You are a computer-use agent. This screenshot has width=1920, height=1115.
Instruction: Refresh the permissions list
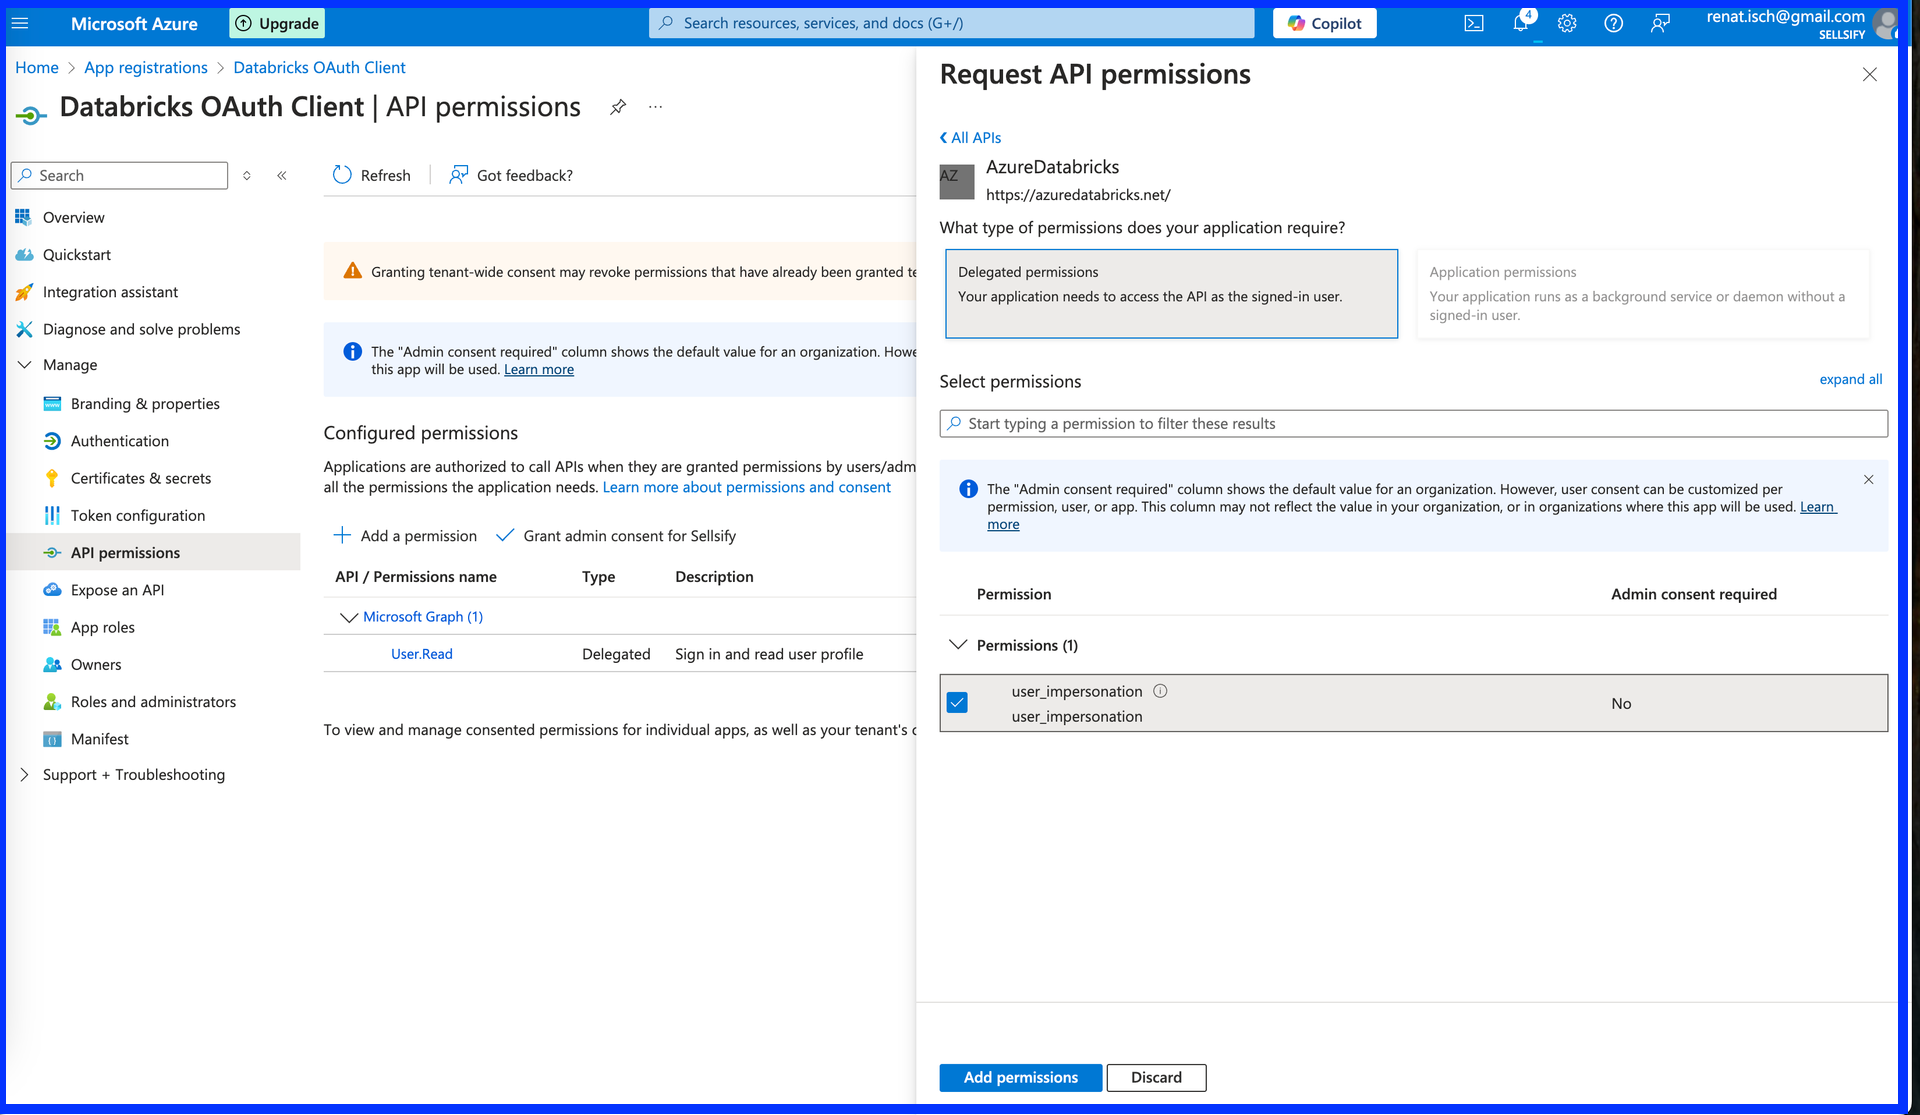click(371, 175)
